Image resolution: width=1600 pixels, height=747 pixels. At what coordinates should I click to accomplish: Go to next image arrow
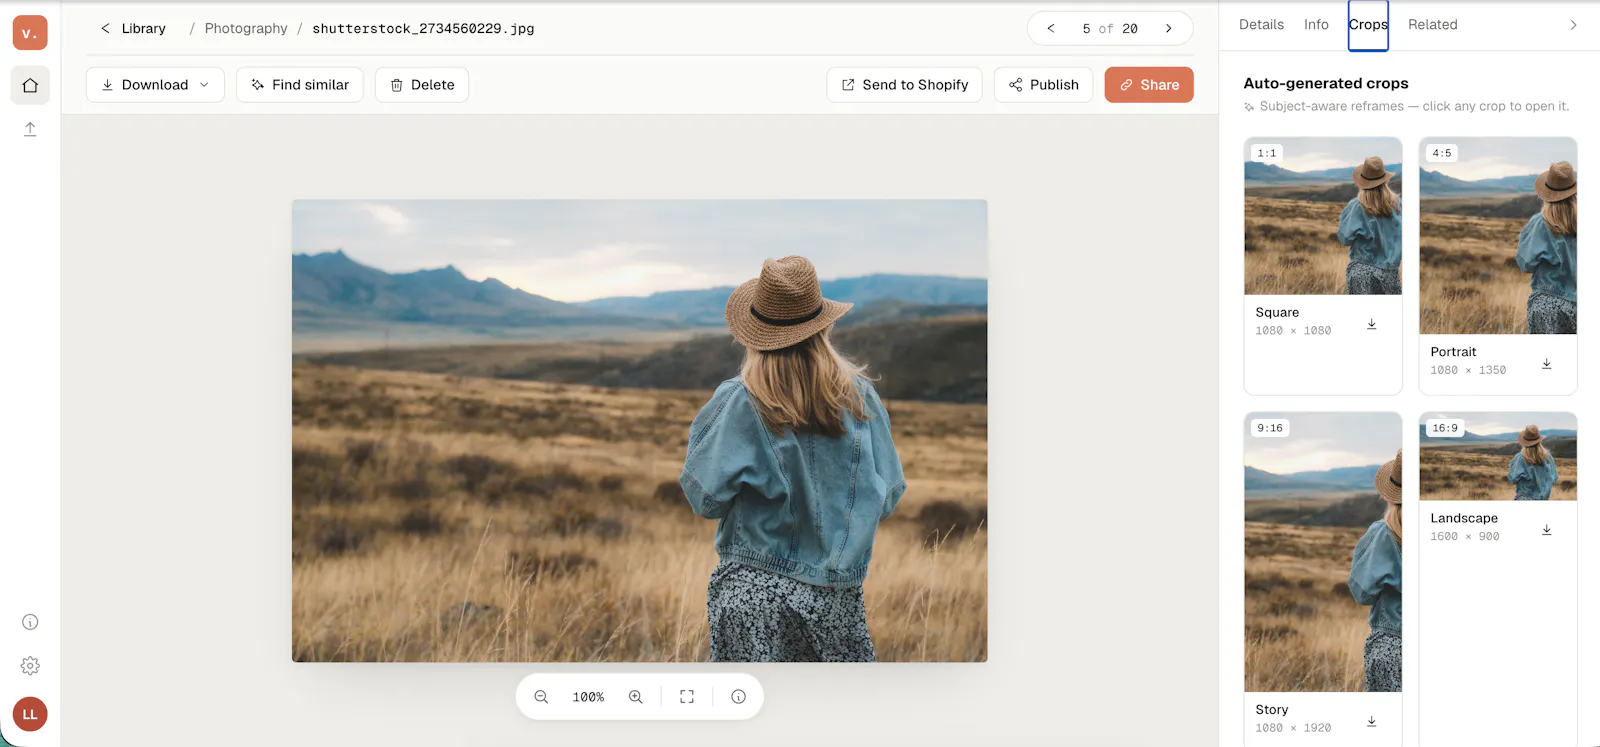(1168, 28)
